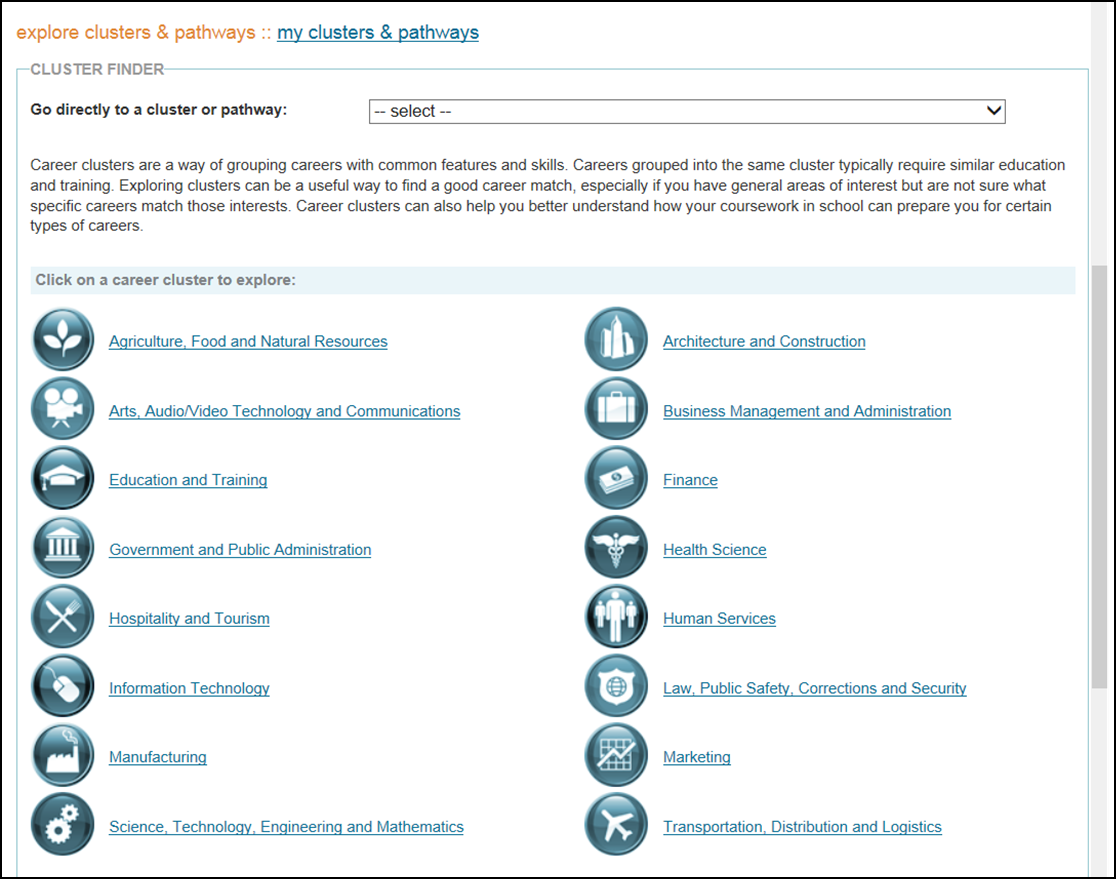Click the Government building columns icon

[63, 547]
